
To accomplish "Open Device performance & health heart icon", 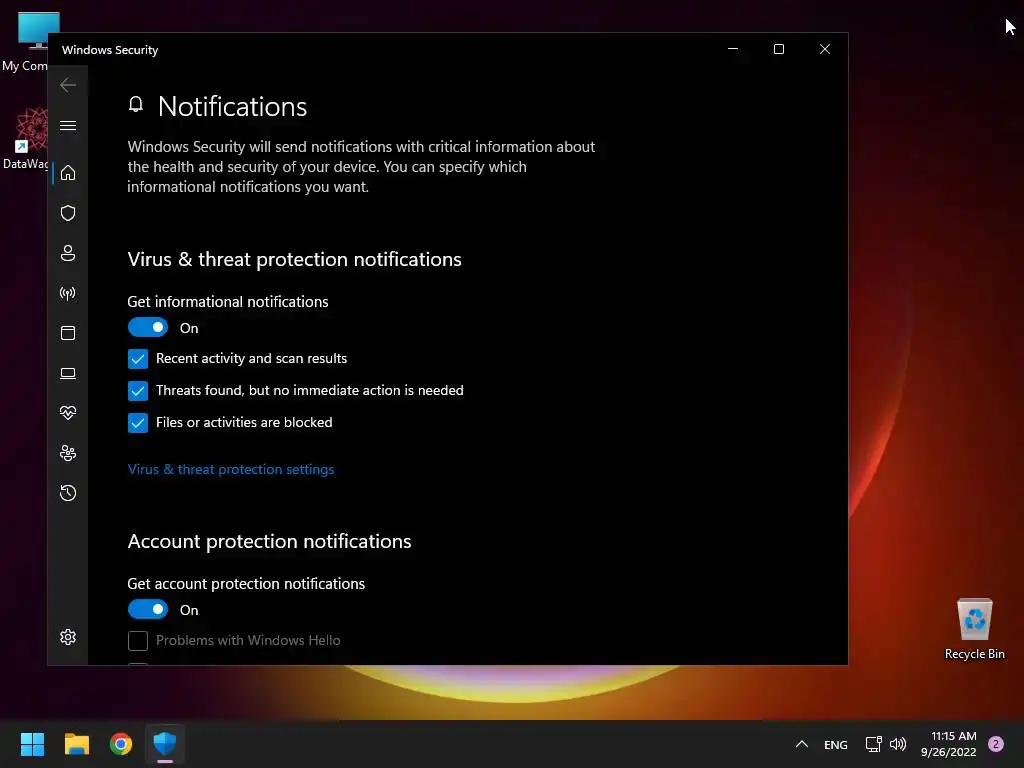I will pos(68,413).
